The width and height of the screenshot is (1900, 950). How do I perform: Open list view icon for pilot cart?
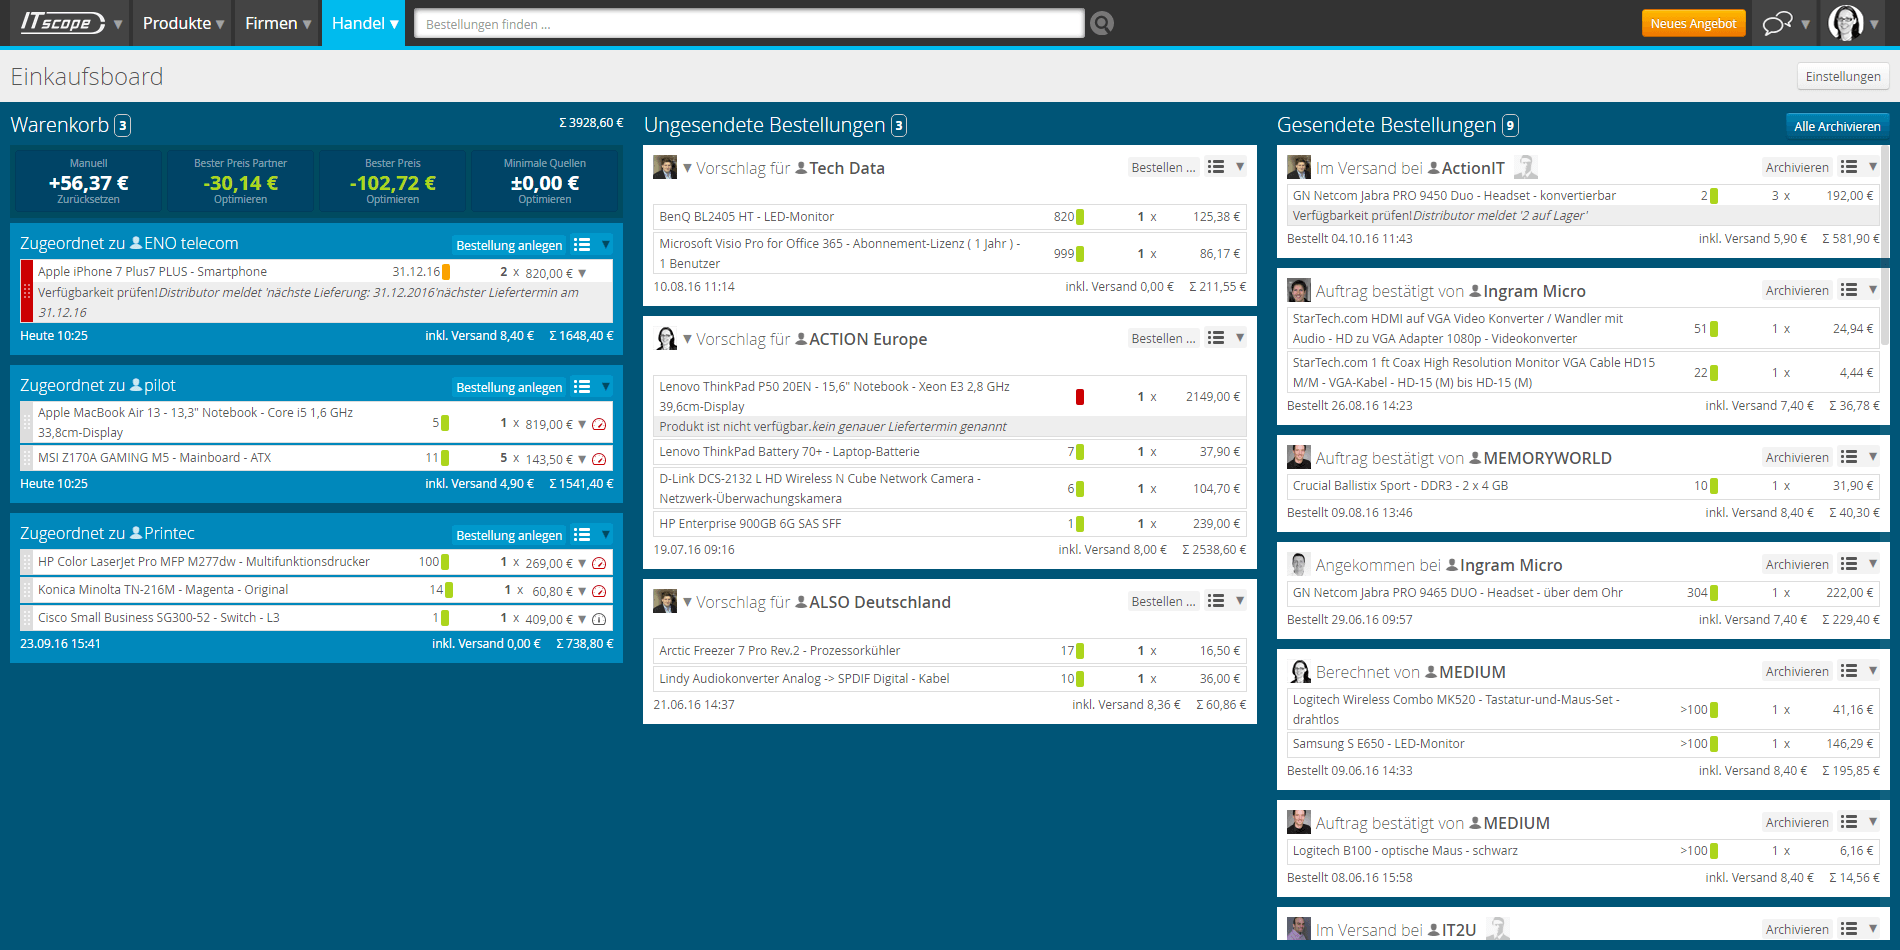pyautogui.click(x=582, y=387)
